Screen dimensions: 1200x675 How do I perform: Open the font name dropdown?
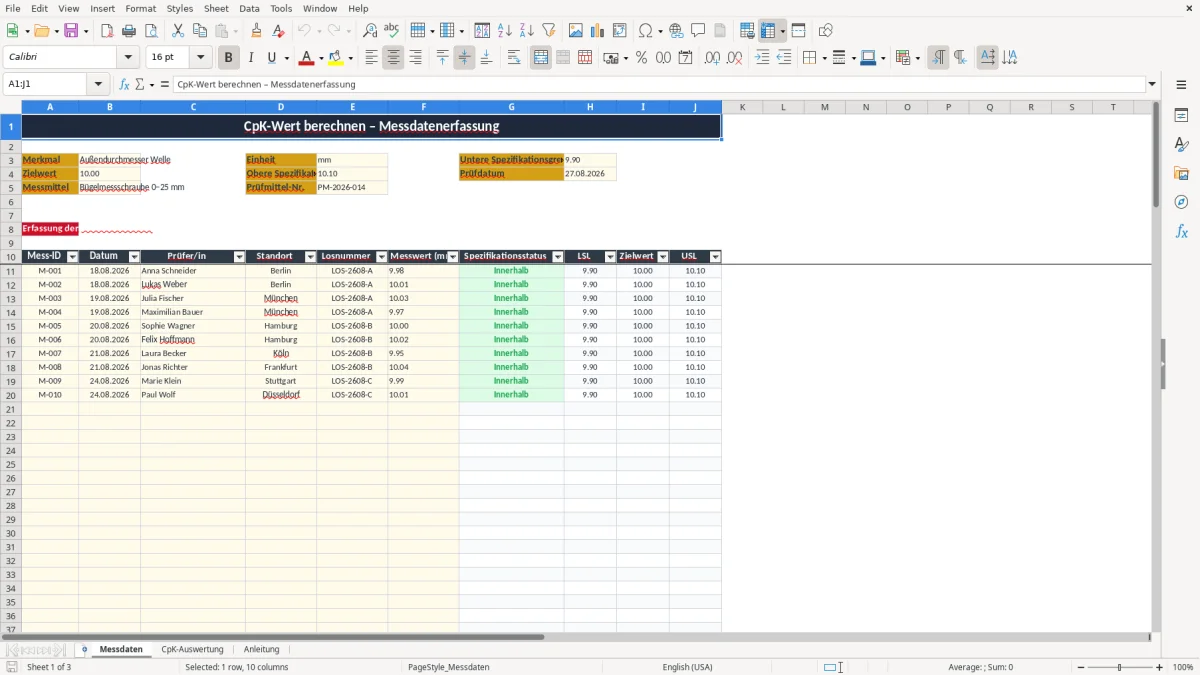(x=128, y=58)
